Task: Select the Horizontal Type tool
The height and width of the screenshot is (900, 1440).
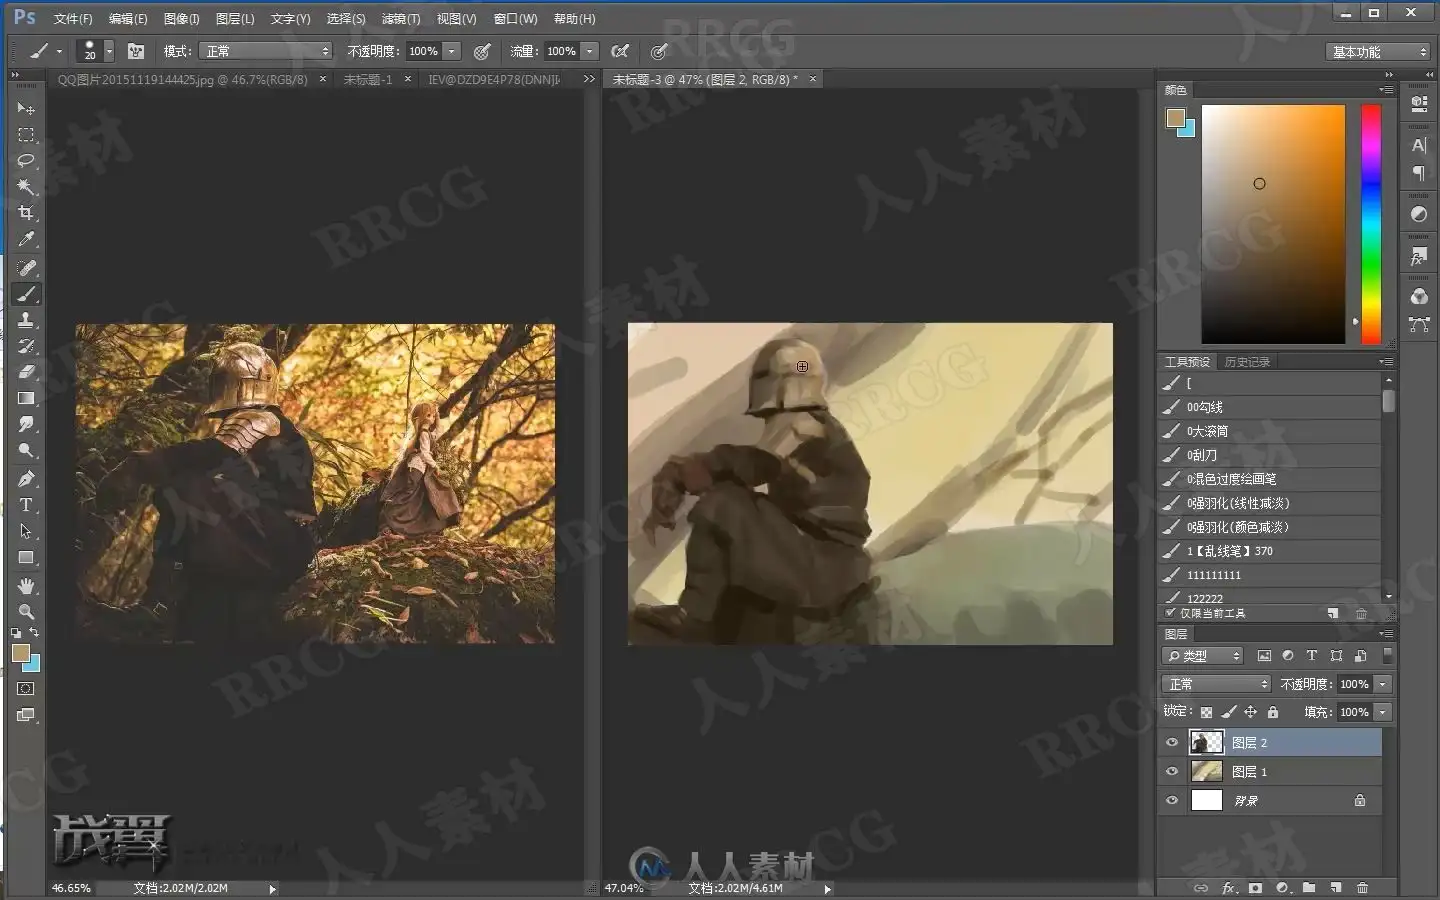Action: tap(26, 505)
